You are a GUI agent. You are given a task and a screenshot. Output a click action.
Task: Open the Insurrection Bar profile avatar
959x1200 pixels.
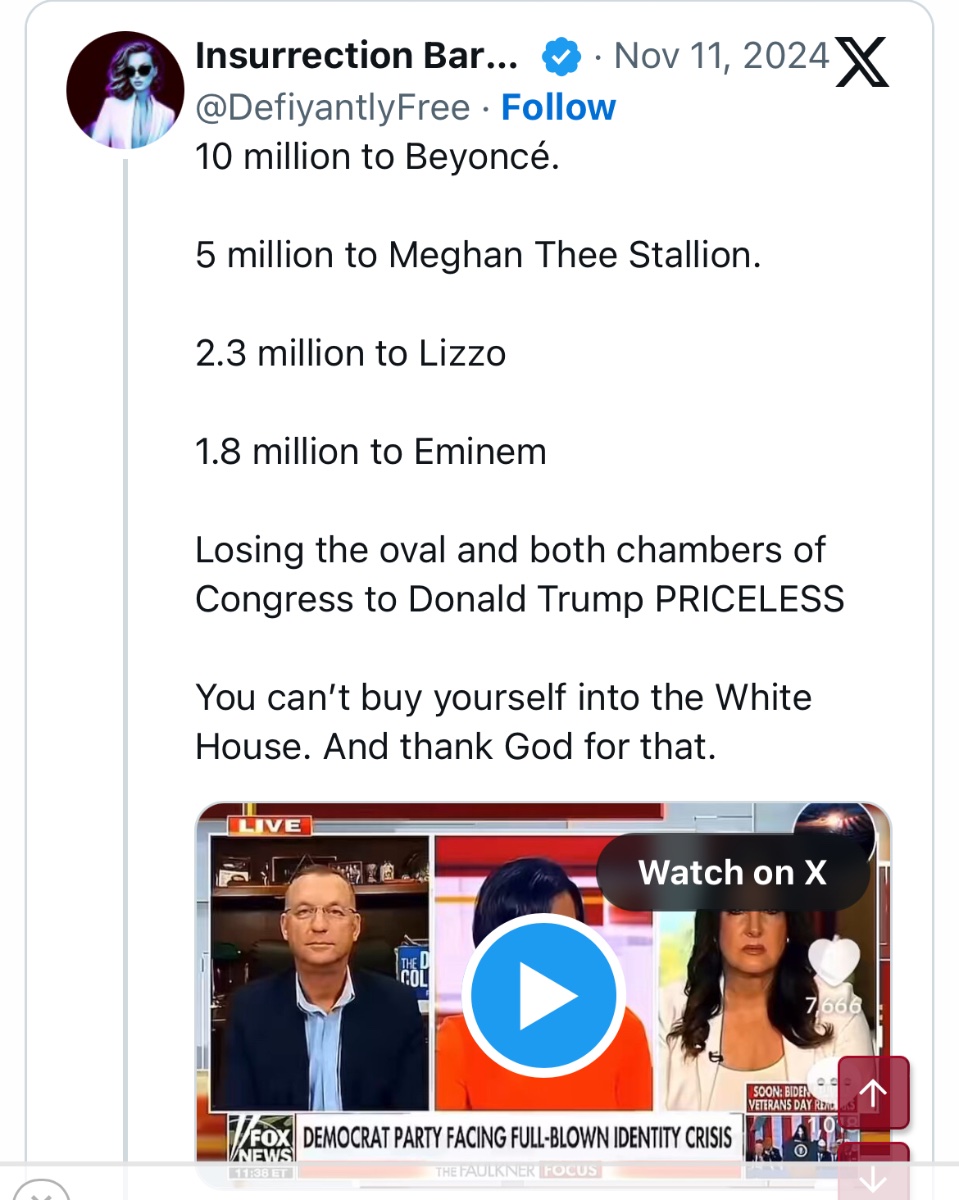coord(125,90)
